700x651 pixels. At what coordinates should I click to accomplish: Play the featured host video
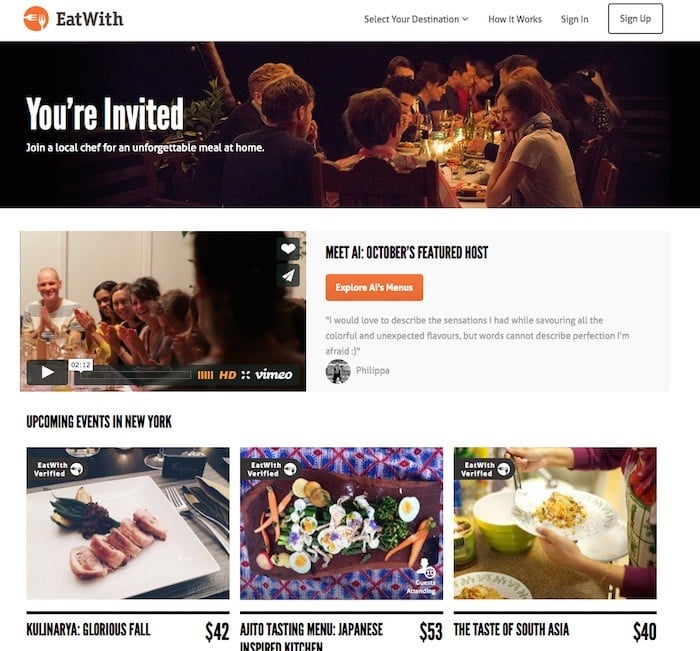(x=47, y=372)
